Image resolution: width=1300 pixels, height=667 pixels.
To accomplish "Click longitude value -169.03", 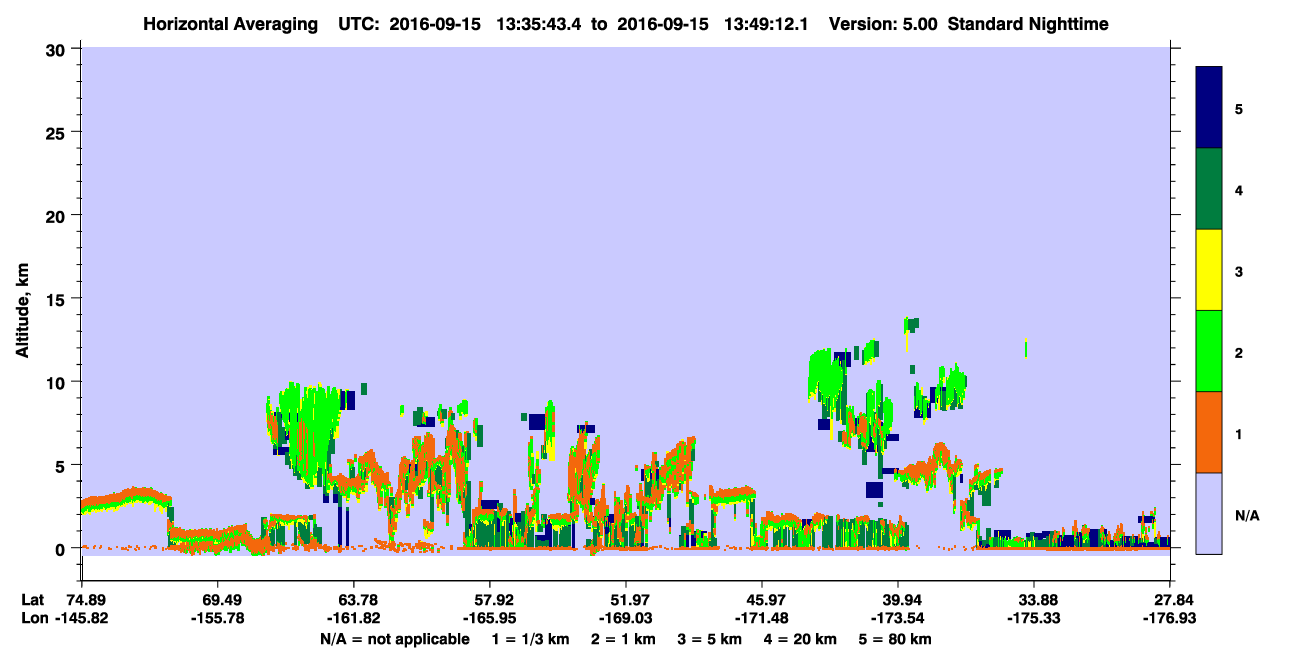I will point(625,619).
